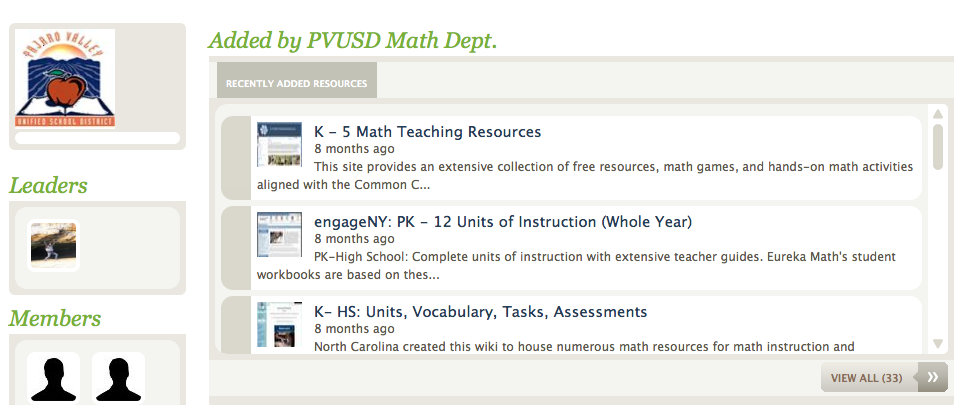Image resolution: width=961 pixels, height=405 pixels.
Task: Open the second member's silhouette avatar
Action: (118, 378)
